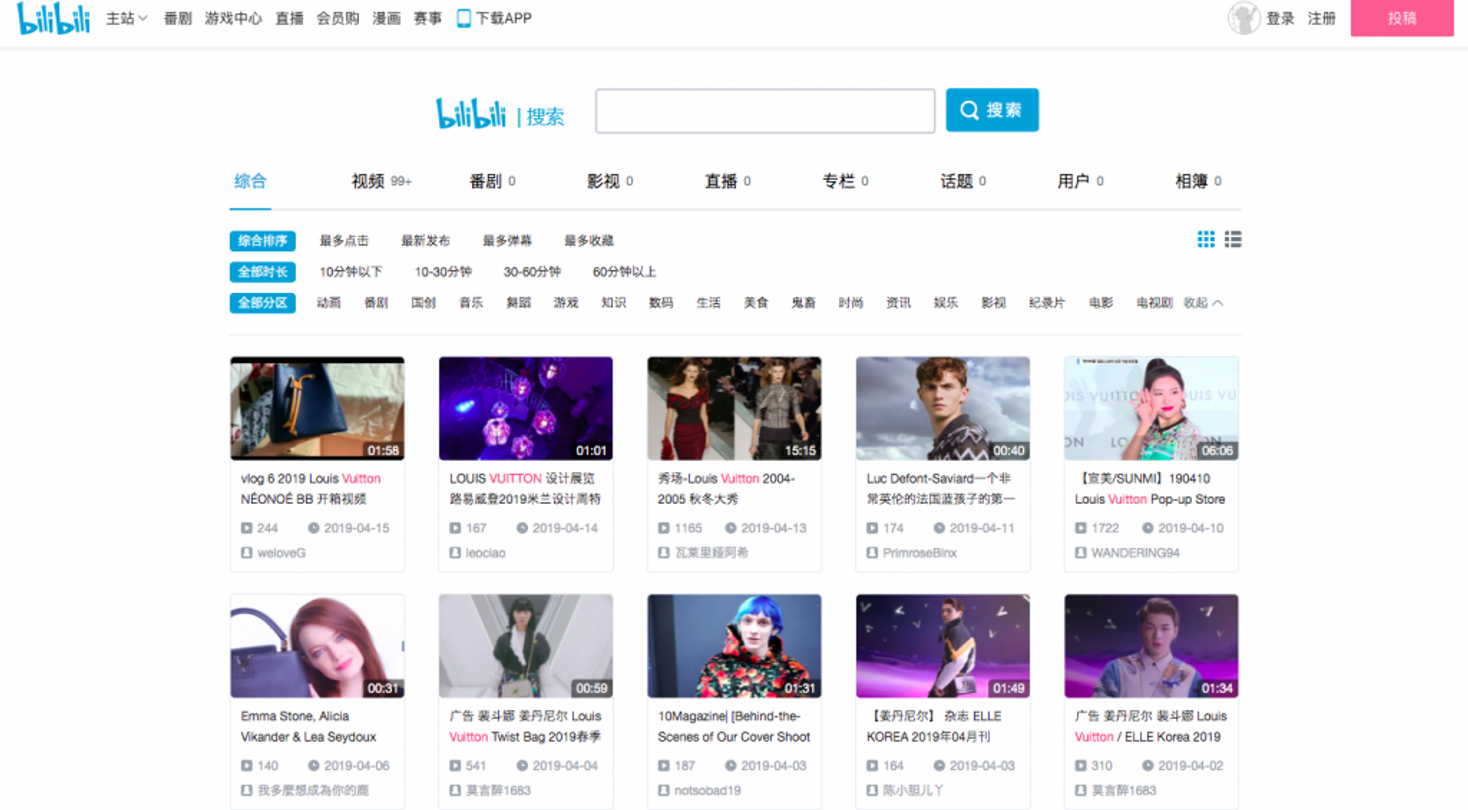Filter results by 动画 category
The image size is (1468, 810).
point(329,303)
